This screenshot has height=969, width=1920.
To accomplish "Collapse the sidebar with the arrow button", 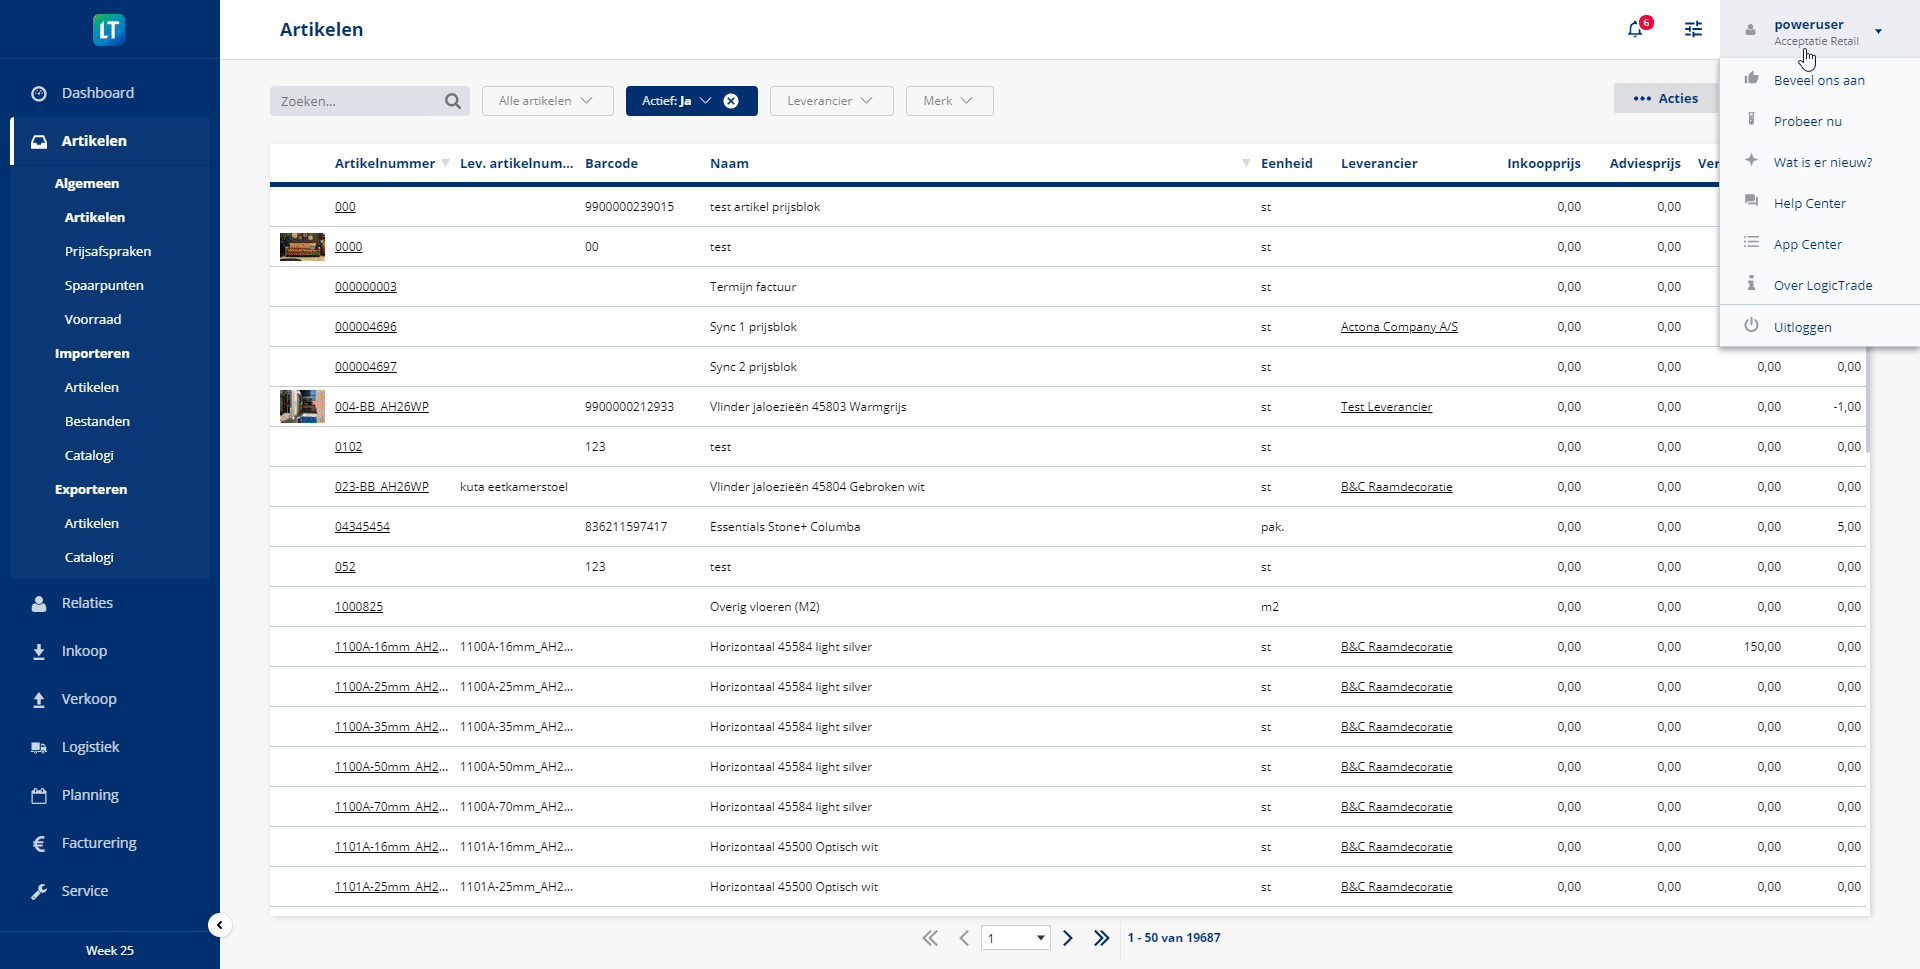I will 219,925.
